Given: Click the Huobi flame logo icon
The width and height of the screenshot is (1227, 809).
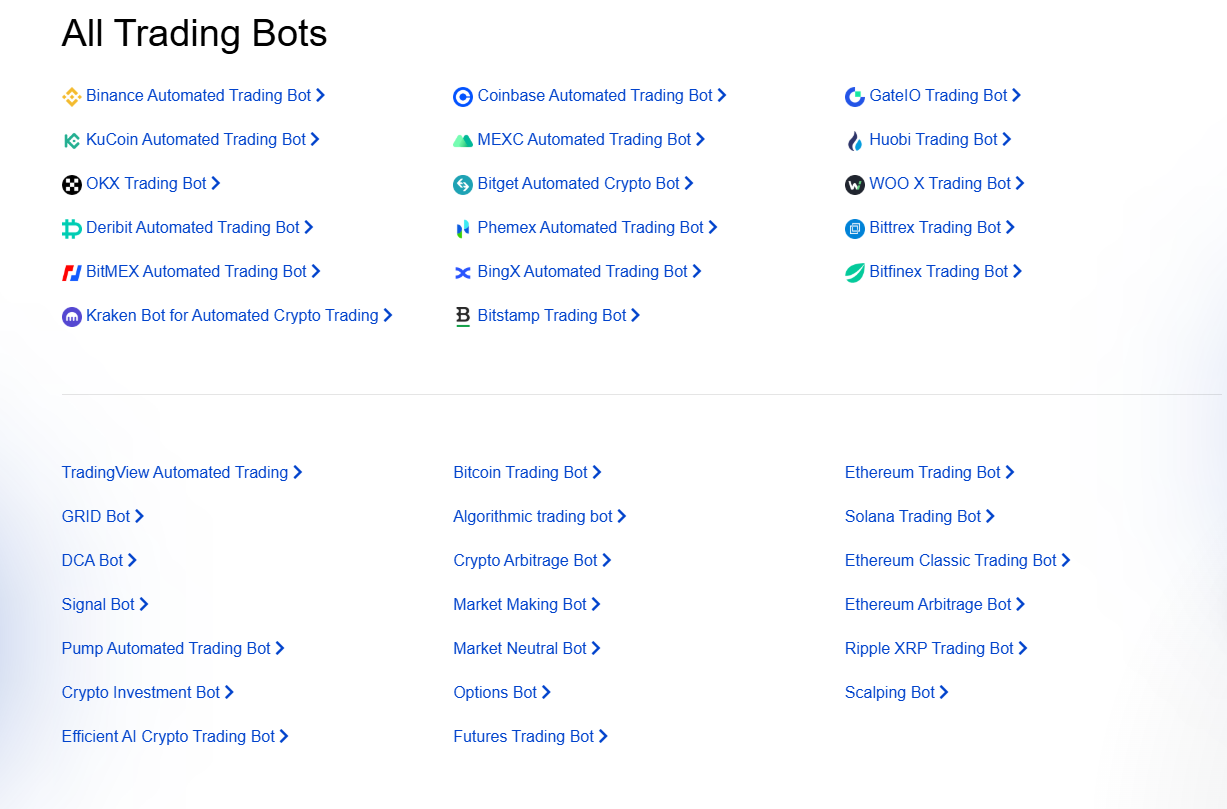Looking at the screenshot, I should tap(855, 141).
